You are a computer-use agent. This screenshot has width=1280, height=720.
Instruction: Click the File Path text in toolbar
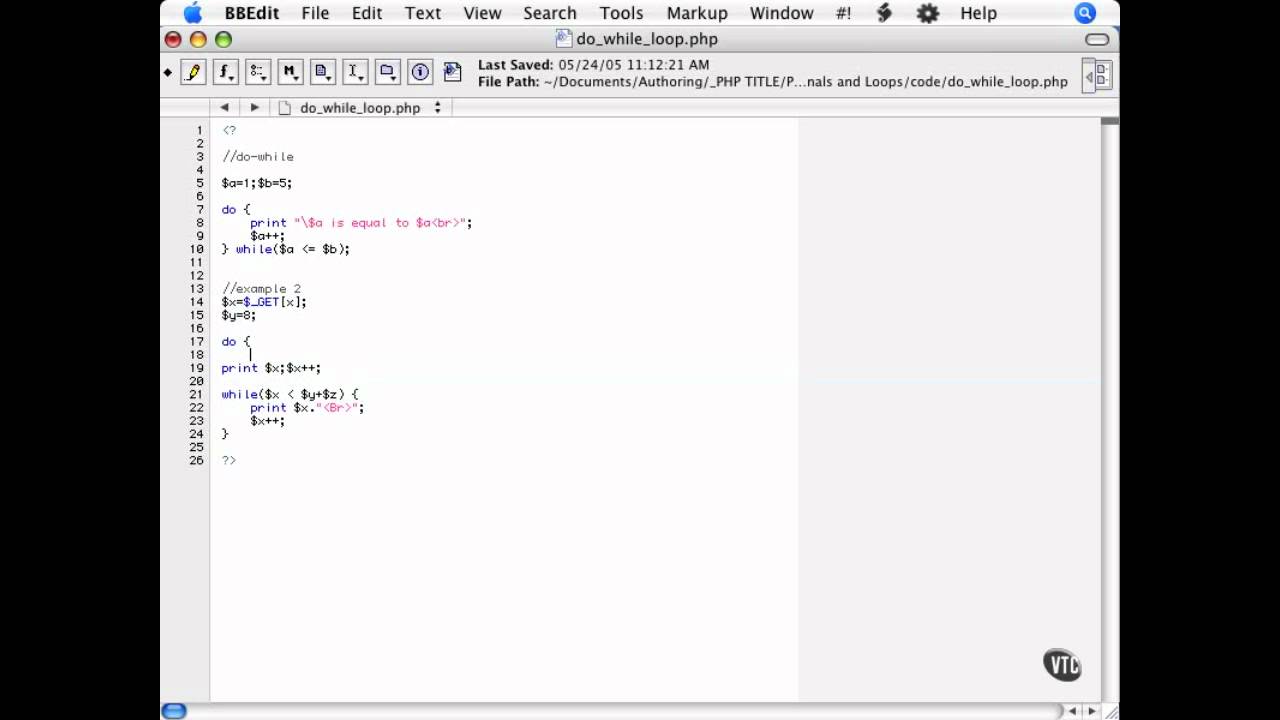pyautogui.click(x=773, y=82)
